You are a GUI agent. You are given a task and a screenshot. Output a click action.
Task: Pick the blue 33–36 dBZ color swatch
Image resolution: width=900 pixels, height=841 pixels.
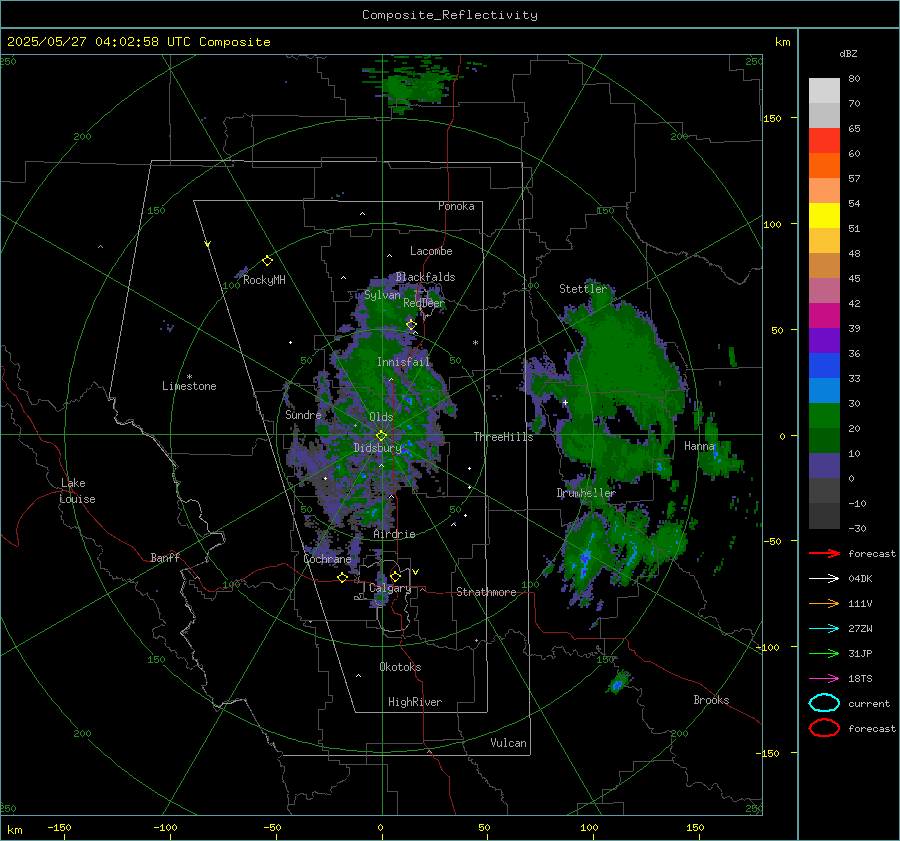click(x=824, y=365)
